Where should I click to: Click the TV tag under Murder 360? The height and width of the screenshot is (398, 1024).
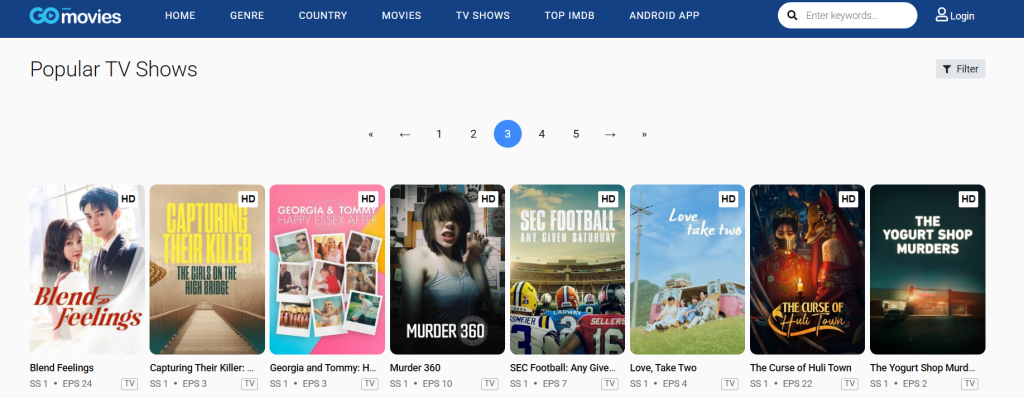[489, 384]
